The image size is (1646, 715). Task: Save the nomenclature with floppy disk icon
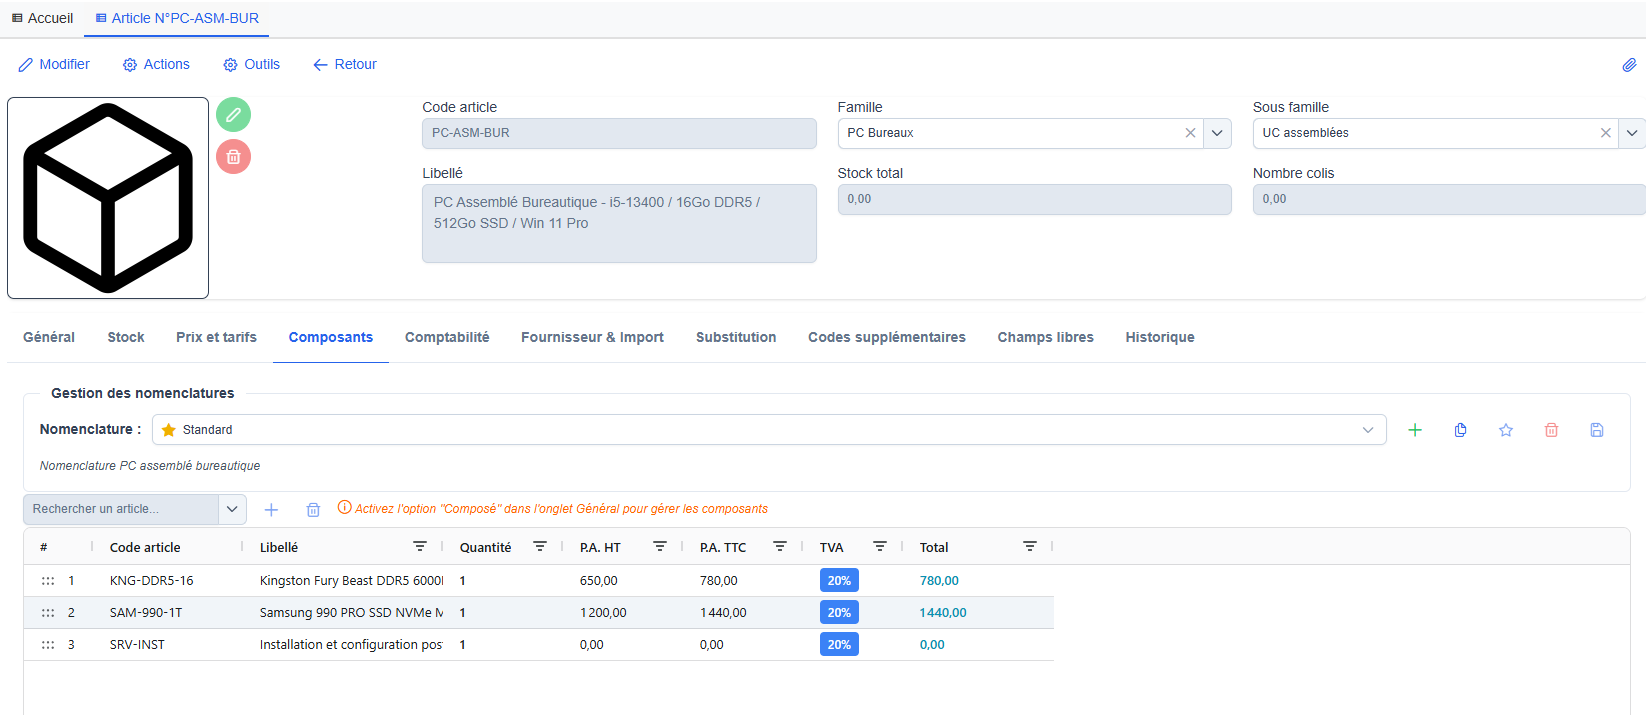point(1597,430)
